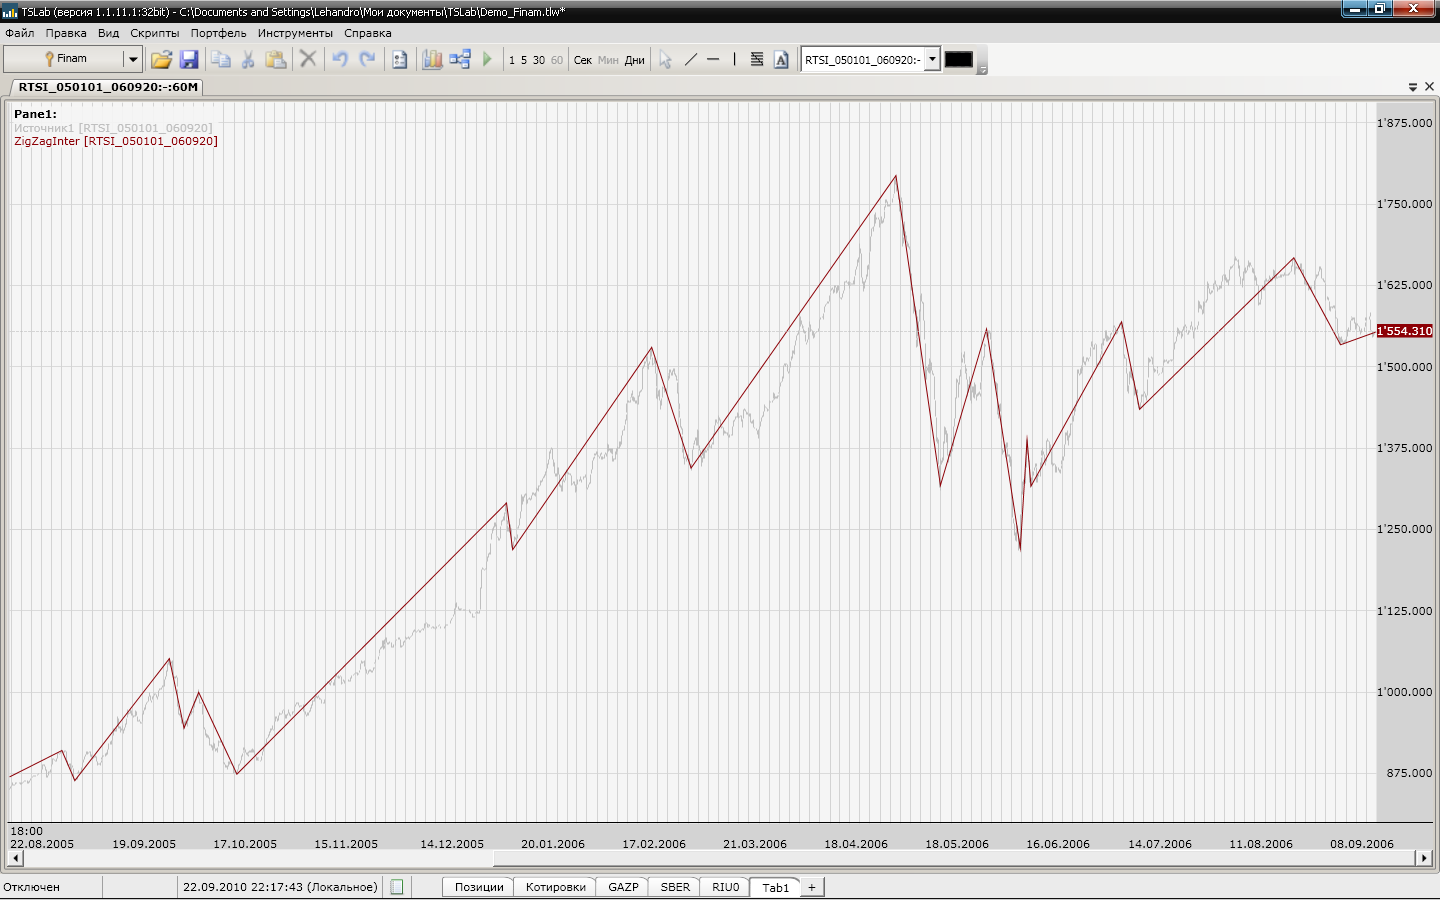1440x900 pixels.
Task: Switch to the RIU0 tab
Action: click(x=726, y=887)
